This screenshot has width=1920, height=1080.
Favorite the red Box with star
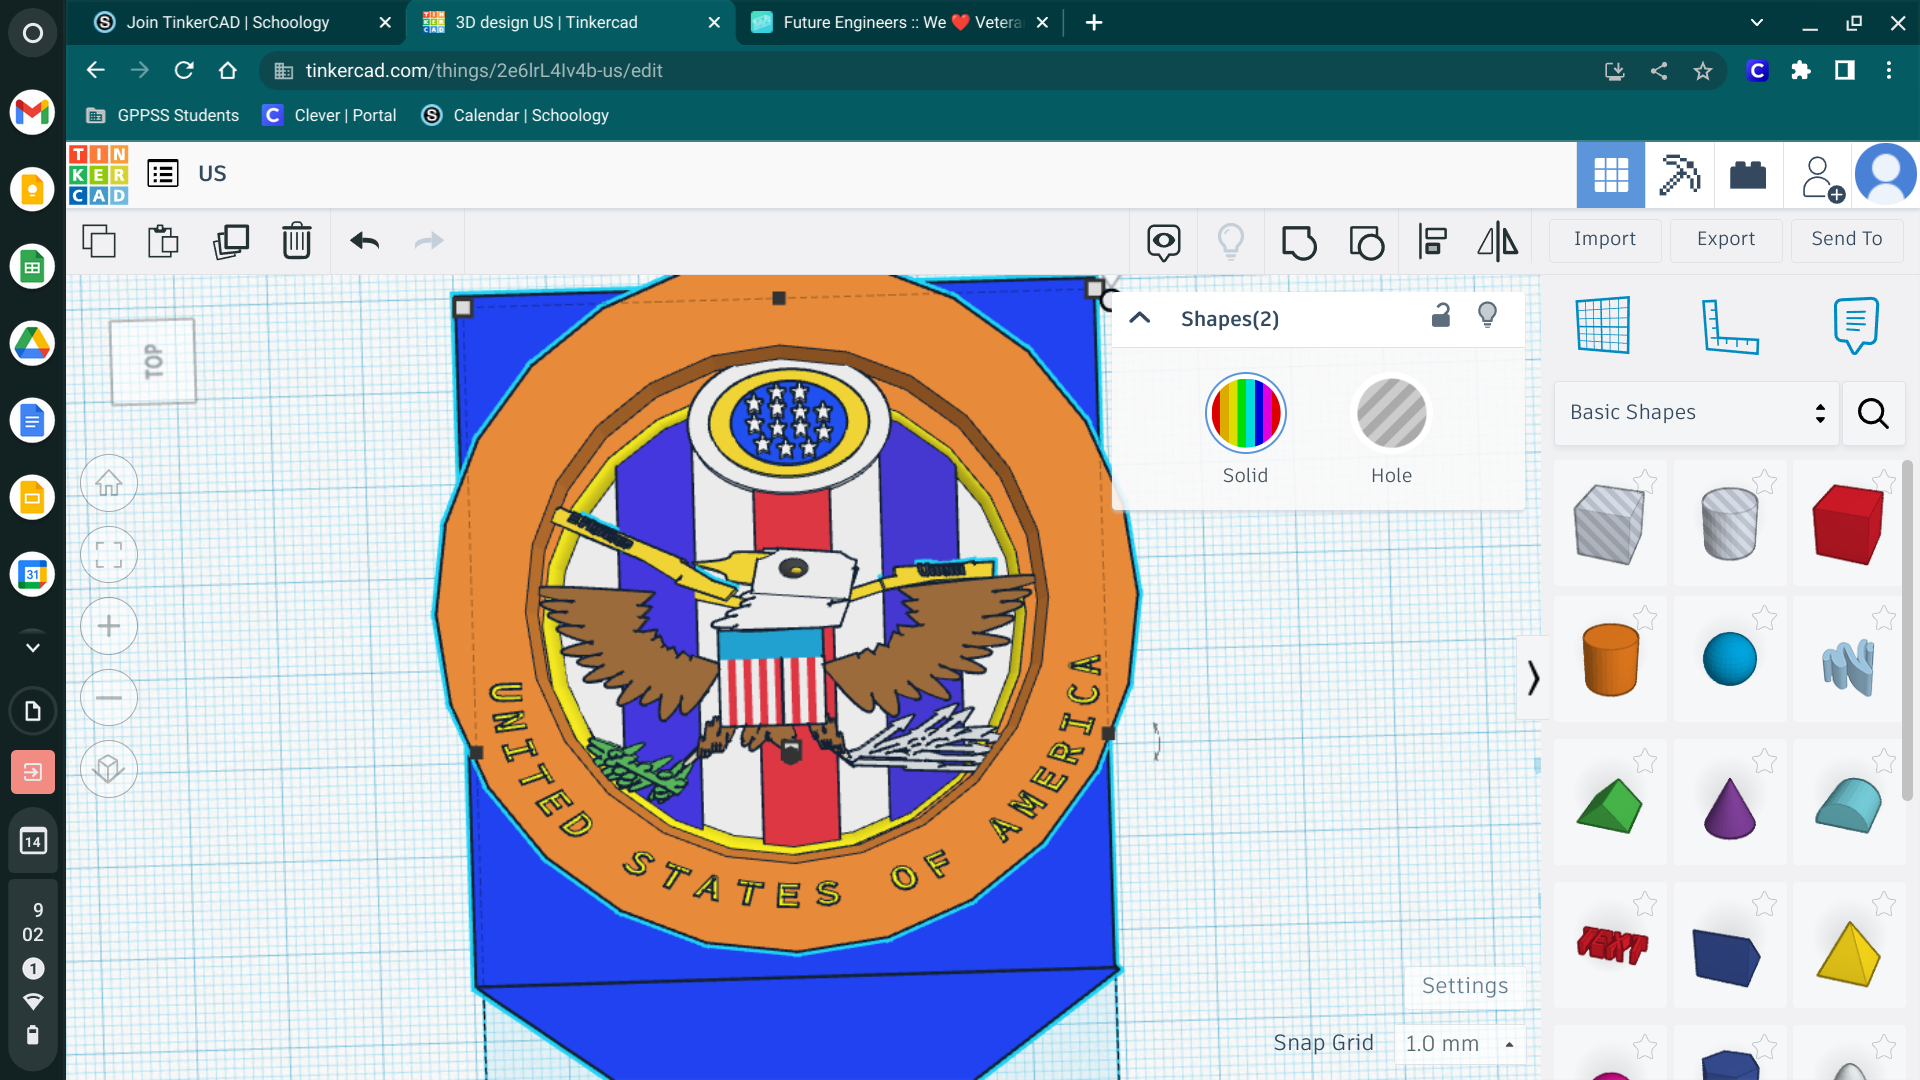pyautogui.click(x=1882, y=481)
